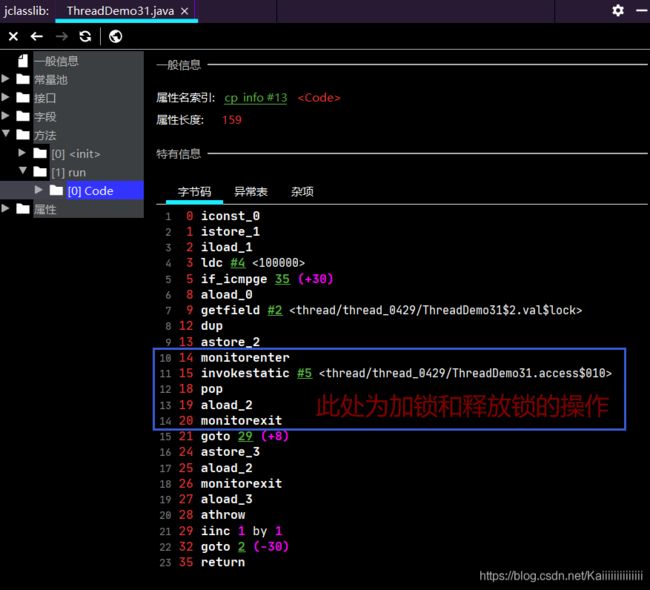650x590 pixels.
Task: Open web browser globe icon
Action: 116,36
